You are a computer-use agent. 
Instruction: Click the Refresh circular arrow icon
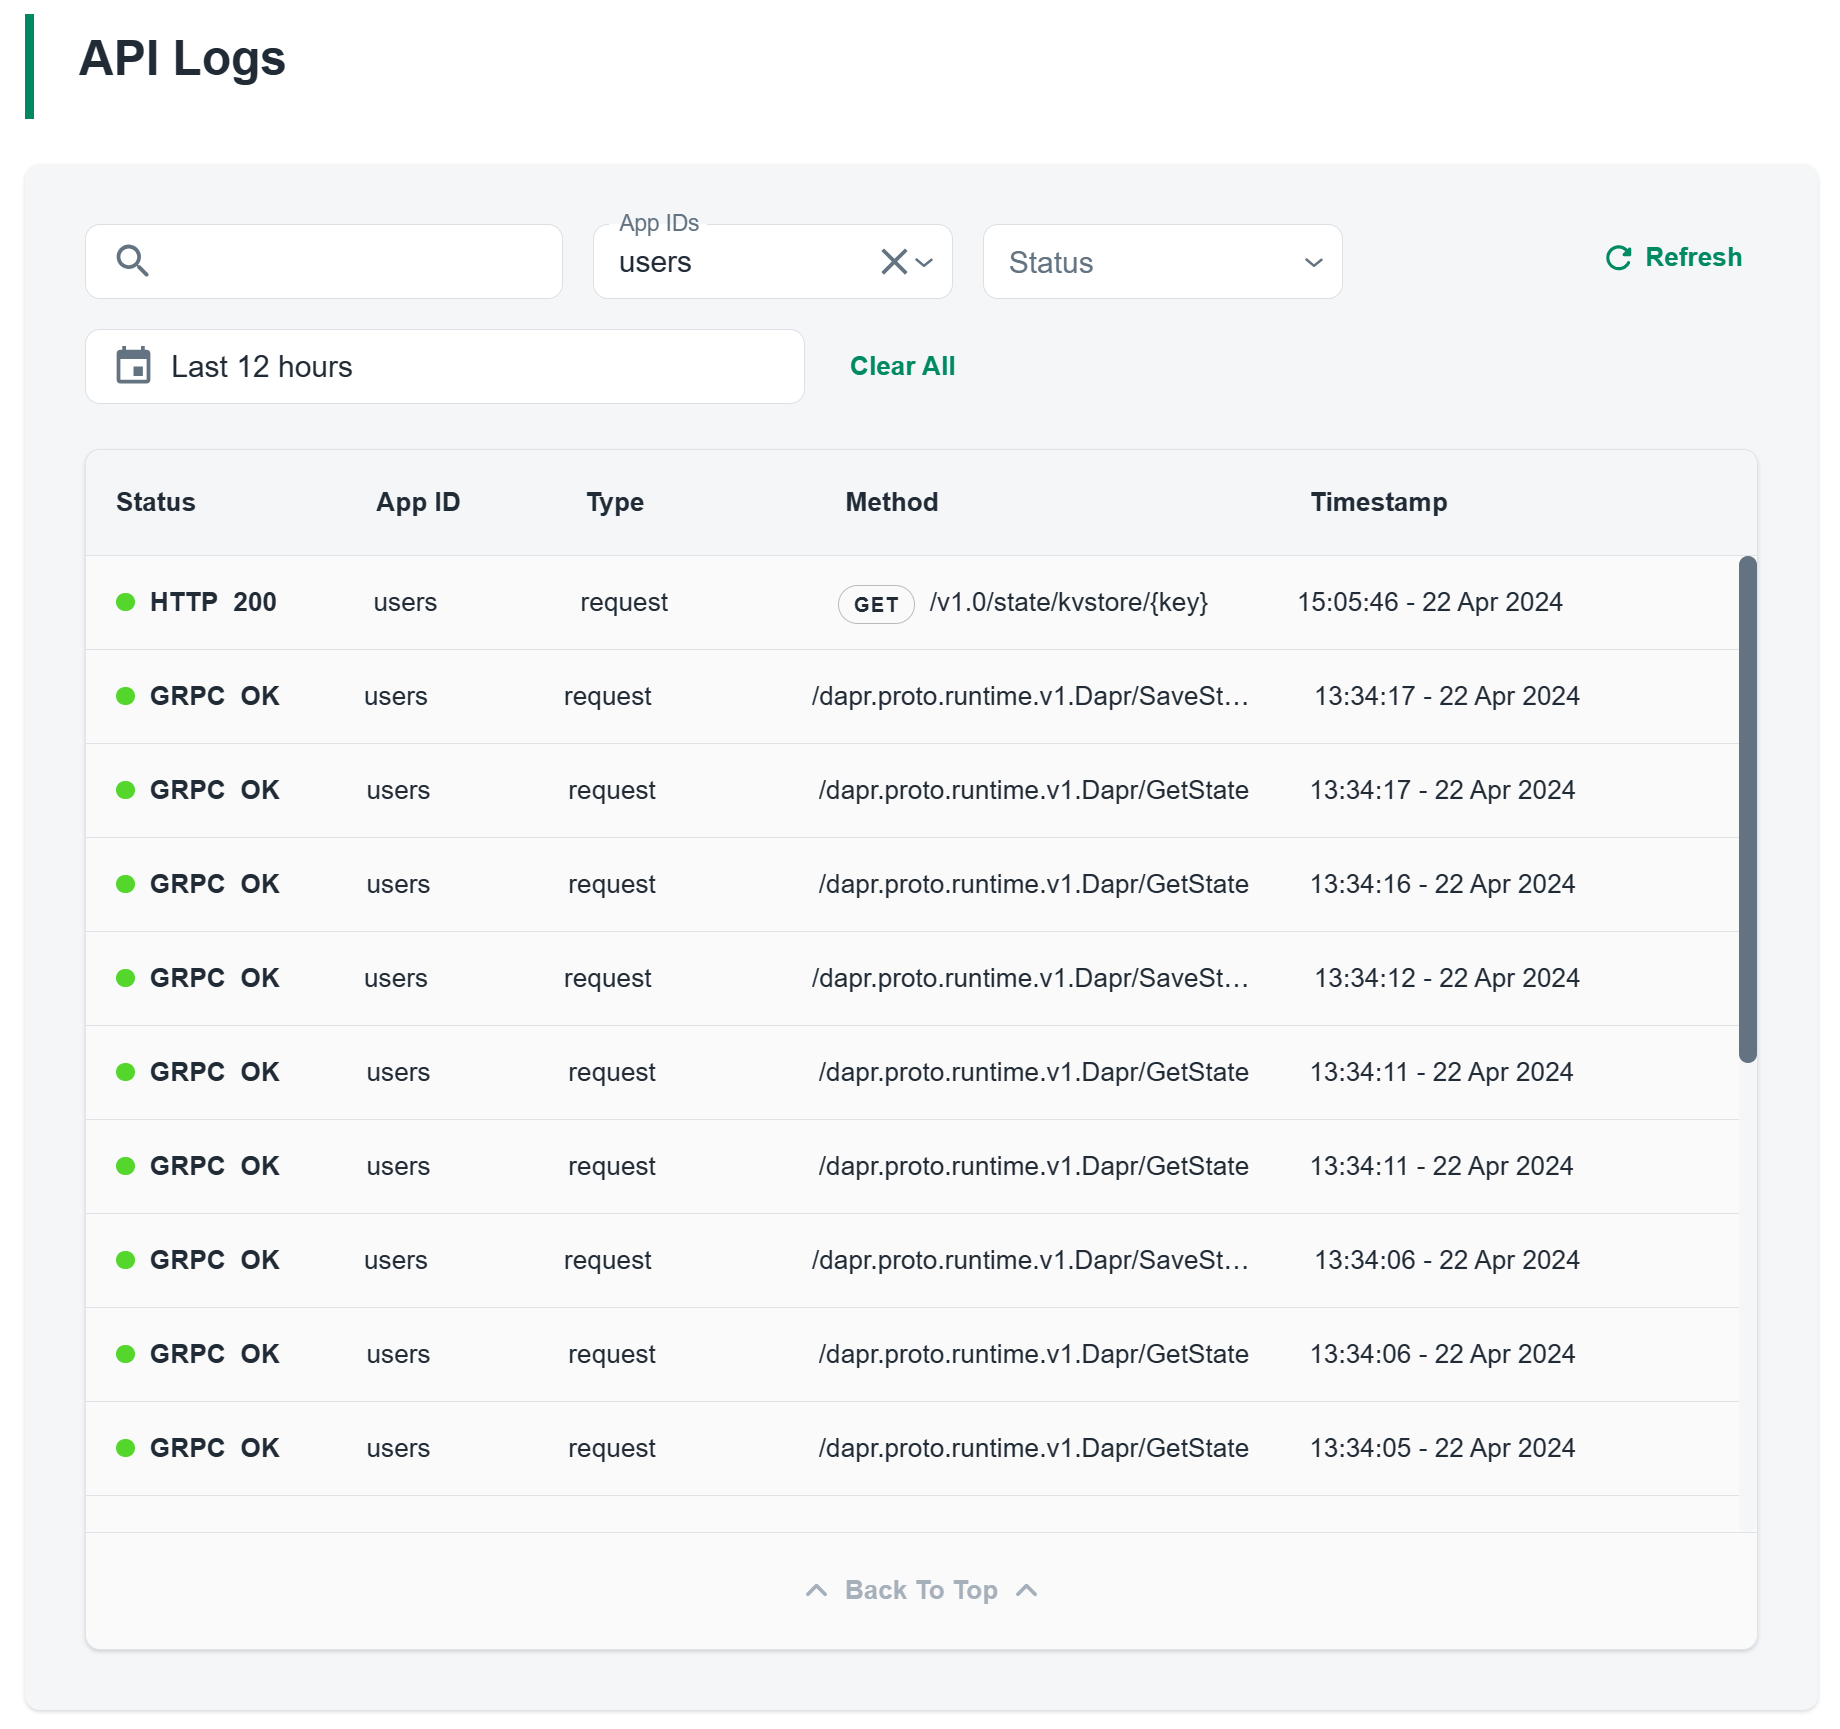(x=1617, y=258)
